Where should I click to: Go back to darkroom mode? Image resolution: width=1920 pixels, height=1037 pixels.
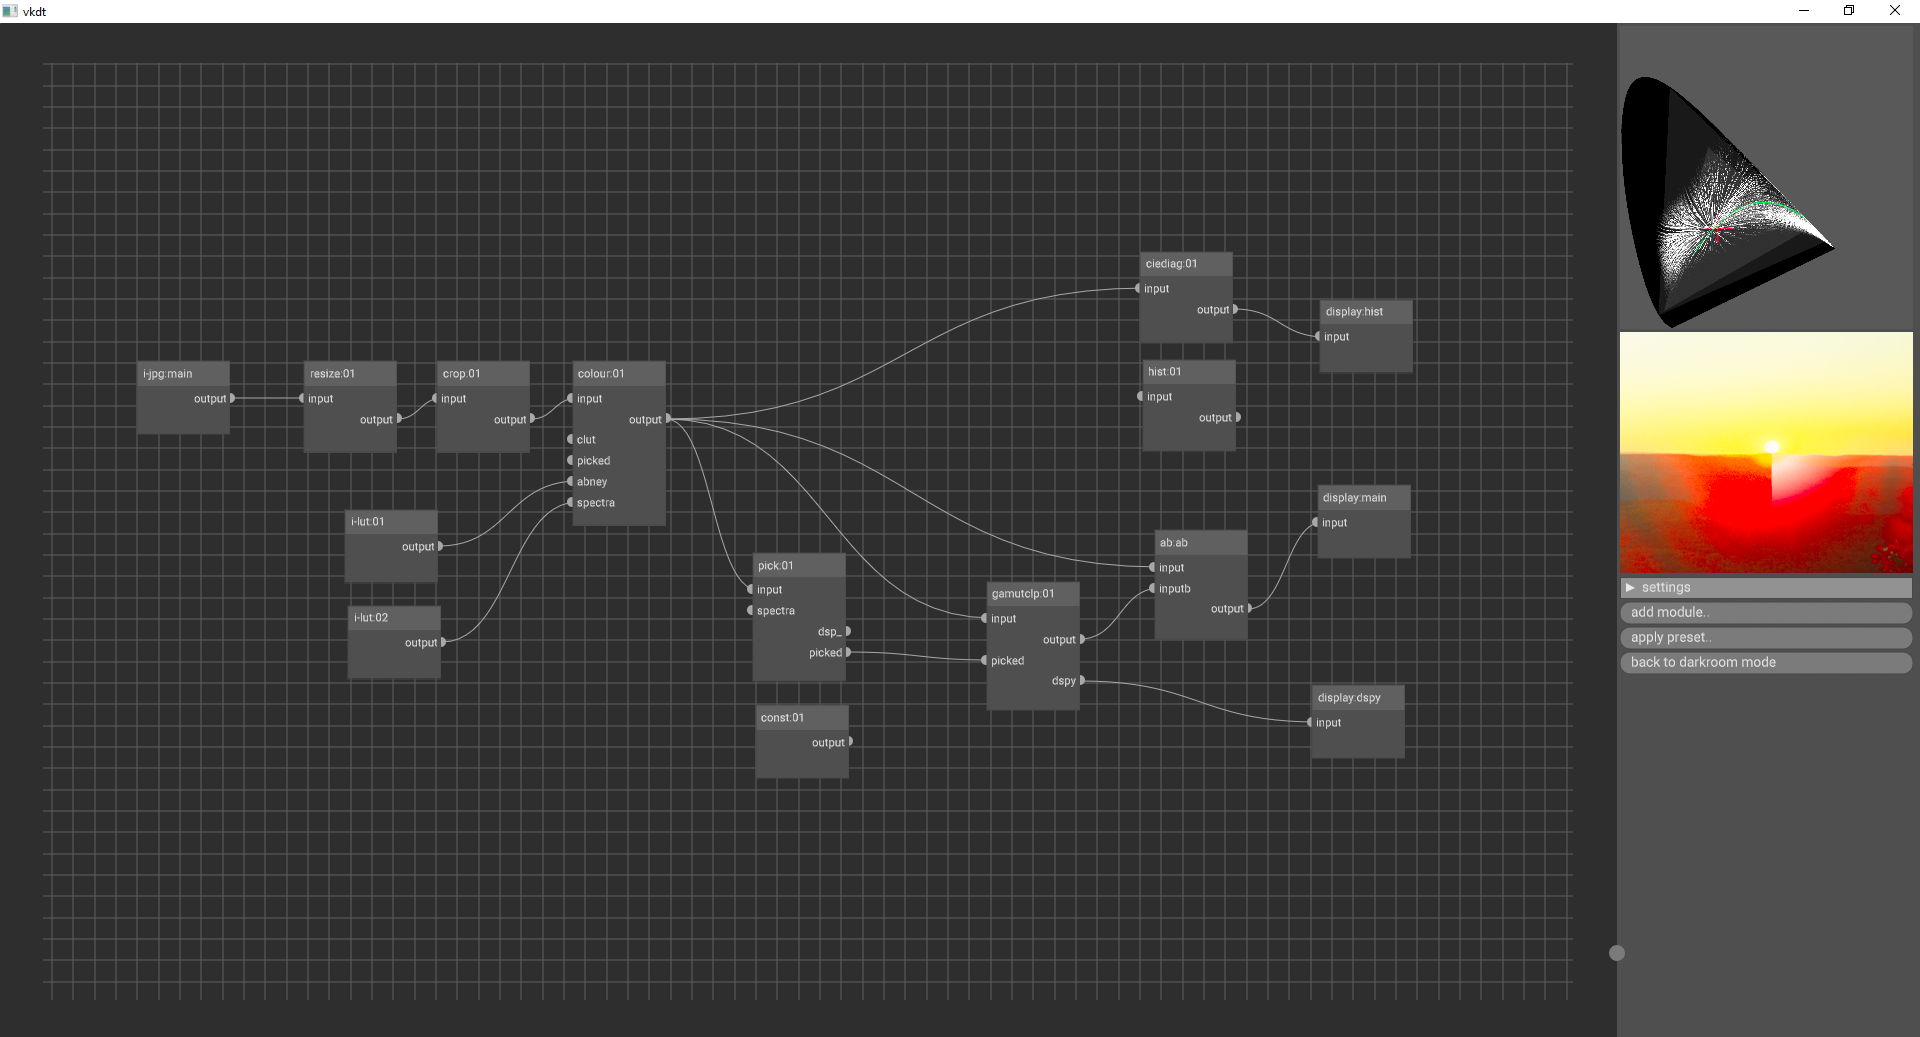click(1766, 663)
